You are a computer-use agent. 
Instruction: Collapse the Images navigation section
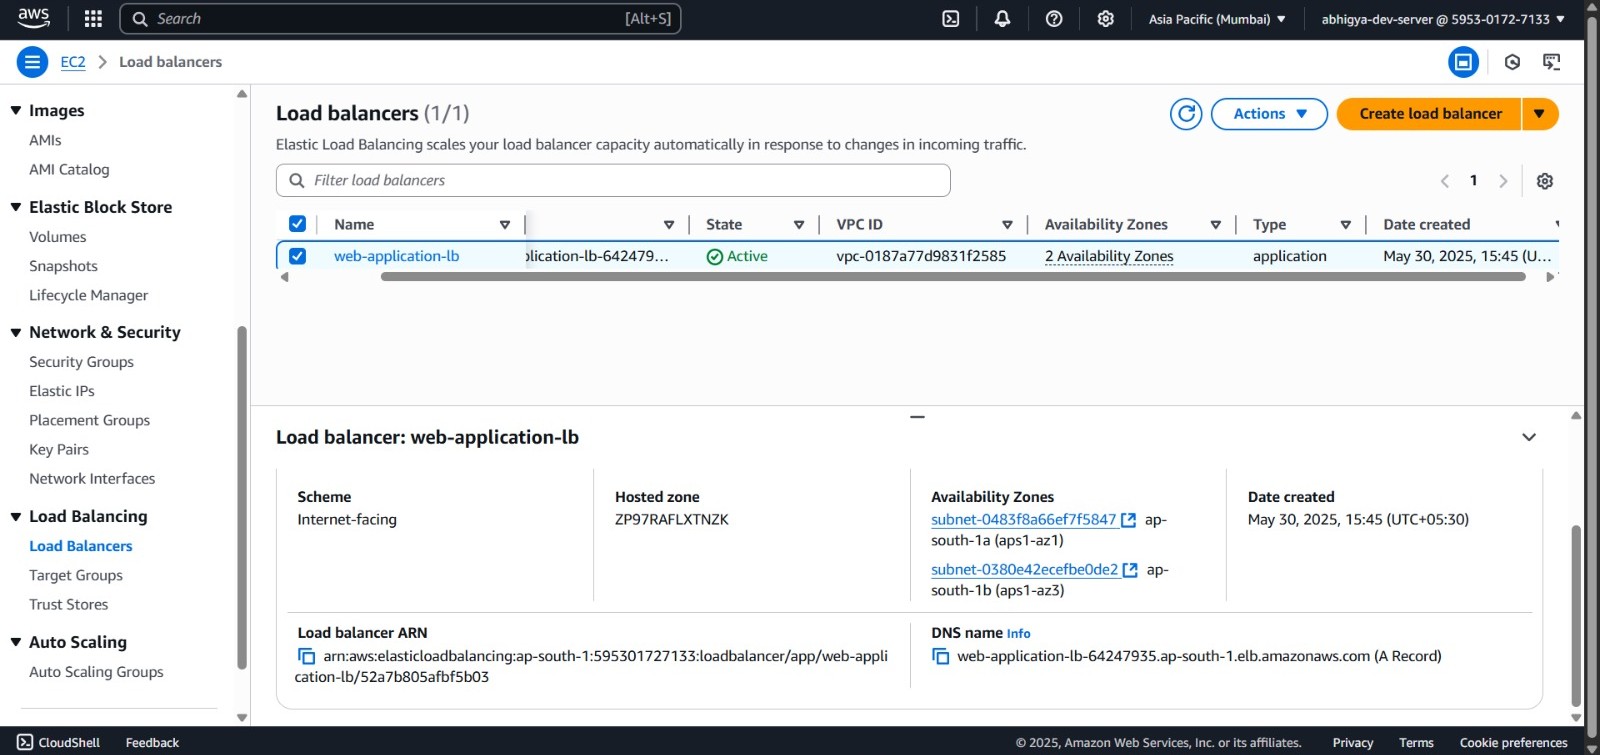point(16,111)
